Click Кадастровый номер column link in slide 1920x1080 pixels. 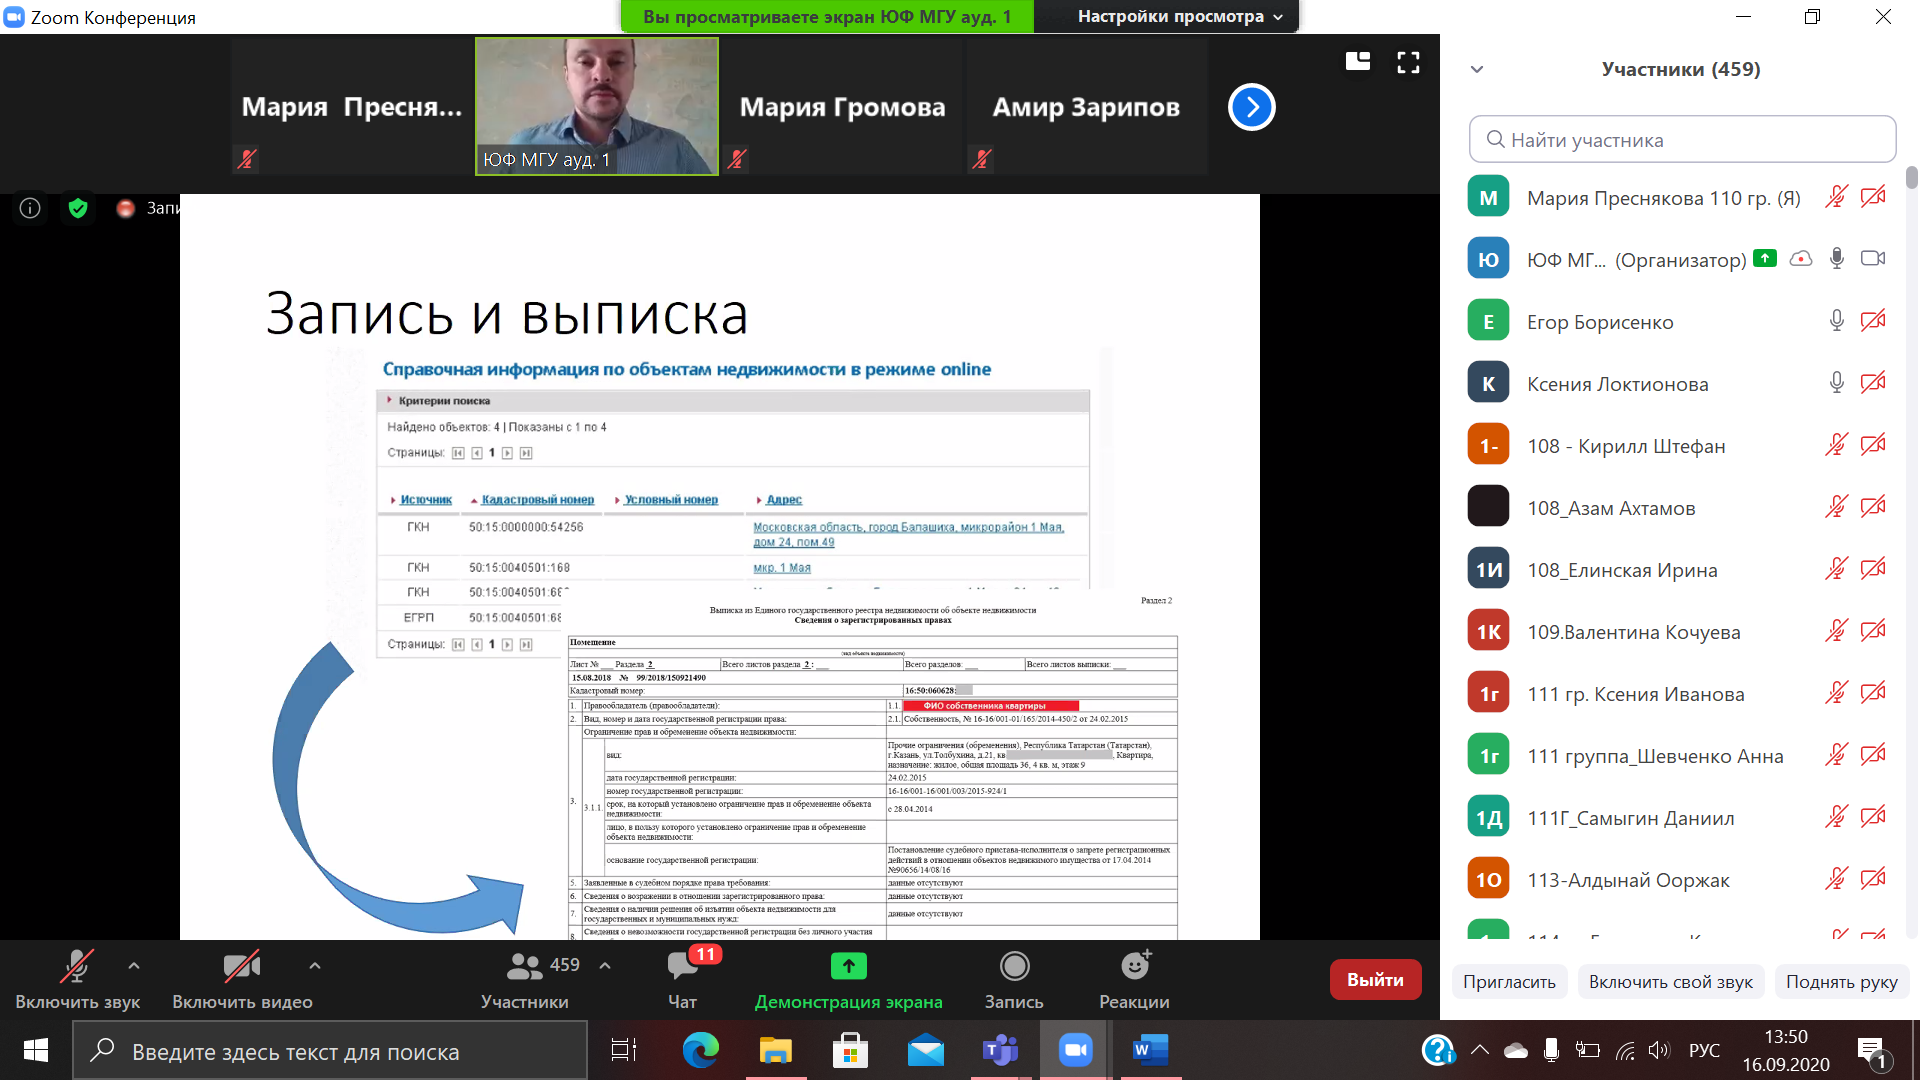coord(537,499)
